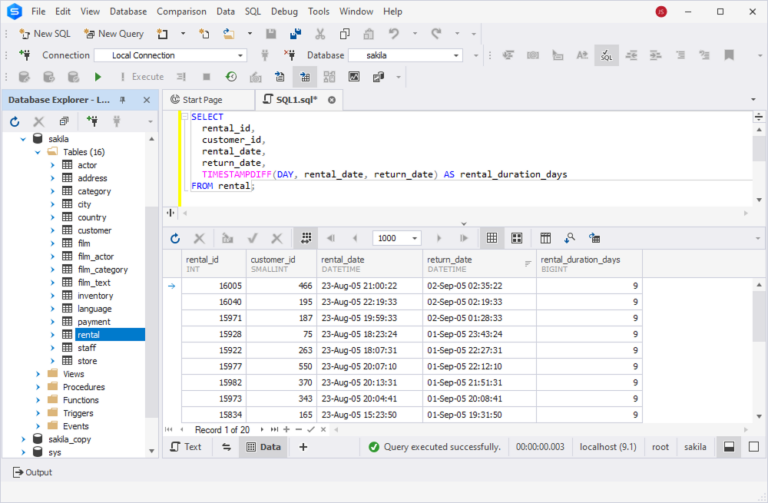Click the green Execute arrow in the toolbar

(98, 77)
